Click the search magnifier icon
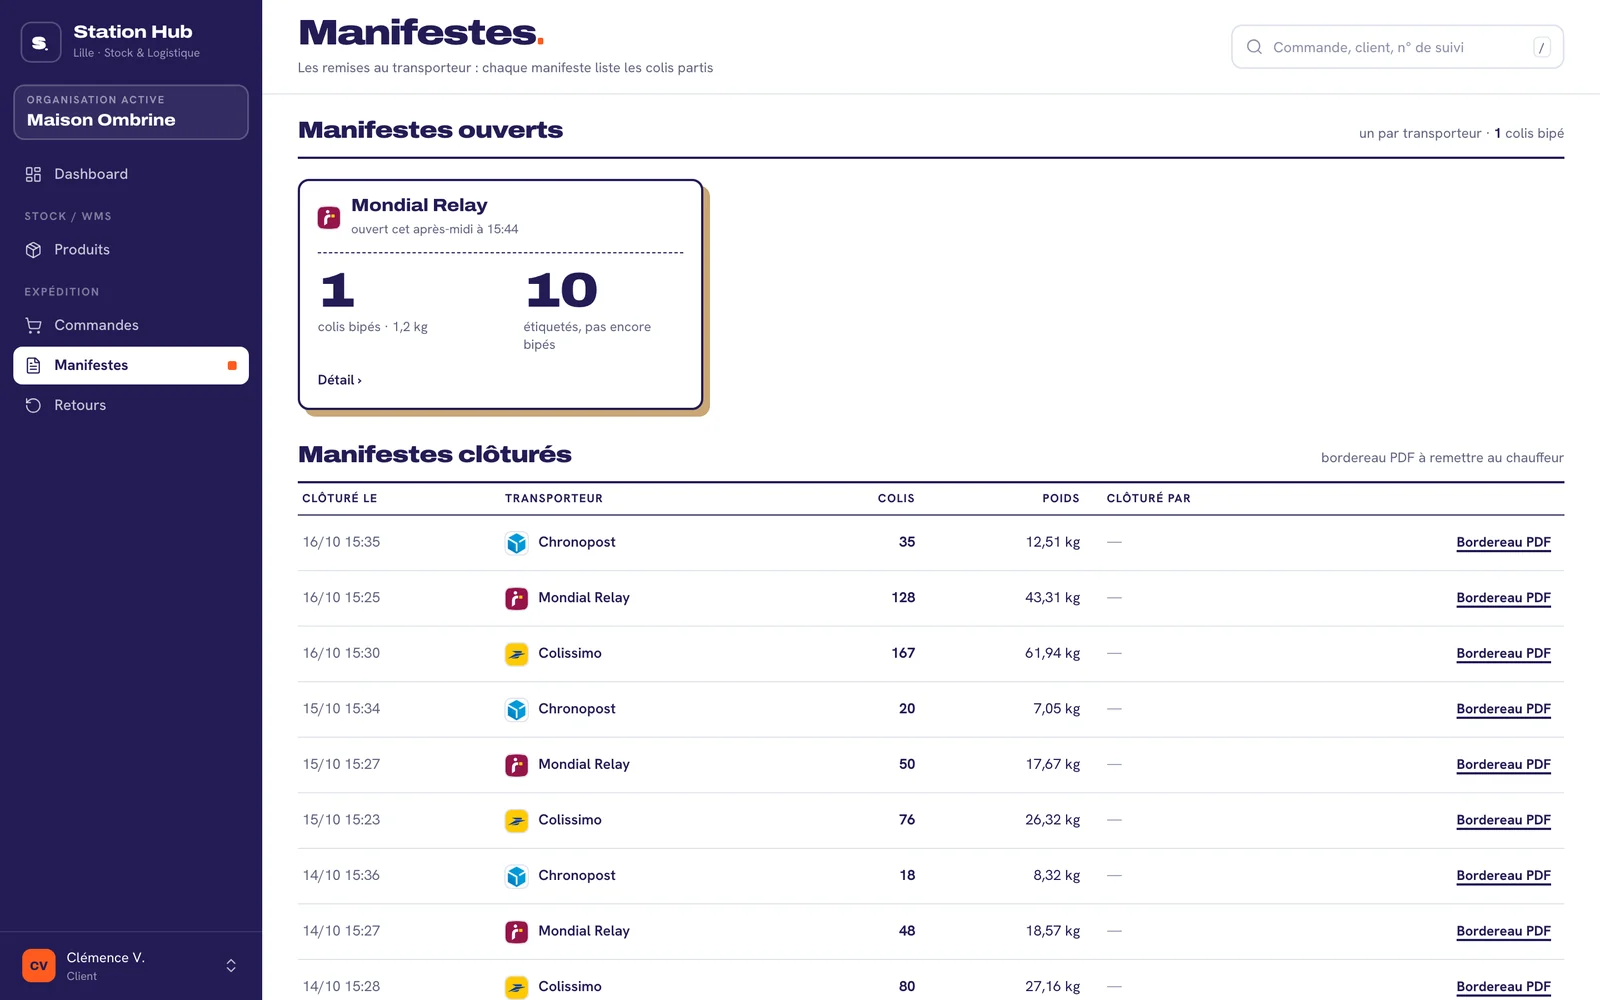Image resolution: width=1600 pixels, height=1000 pixels. pyautogui.click(x=1254, y=47)
